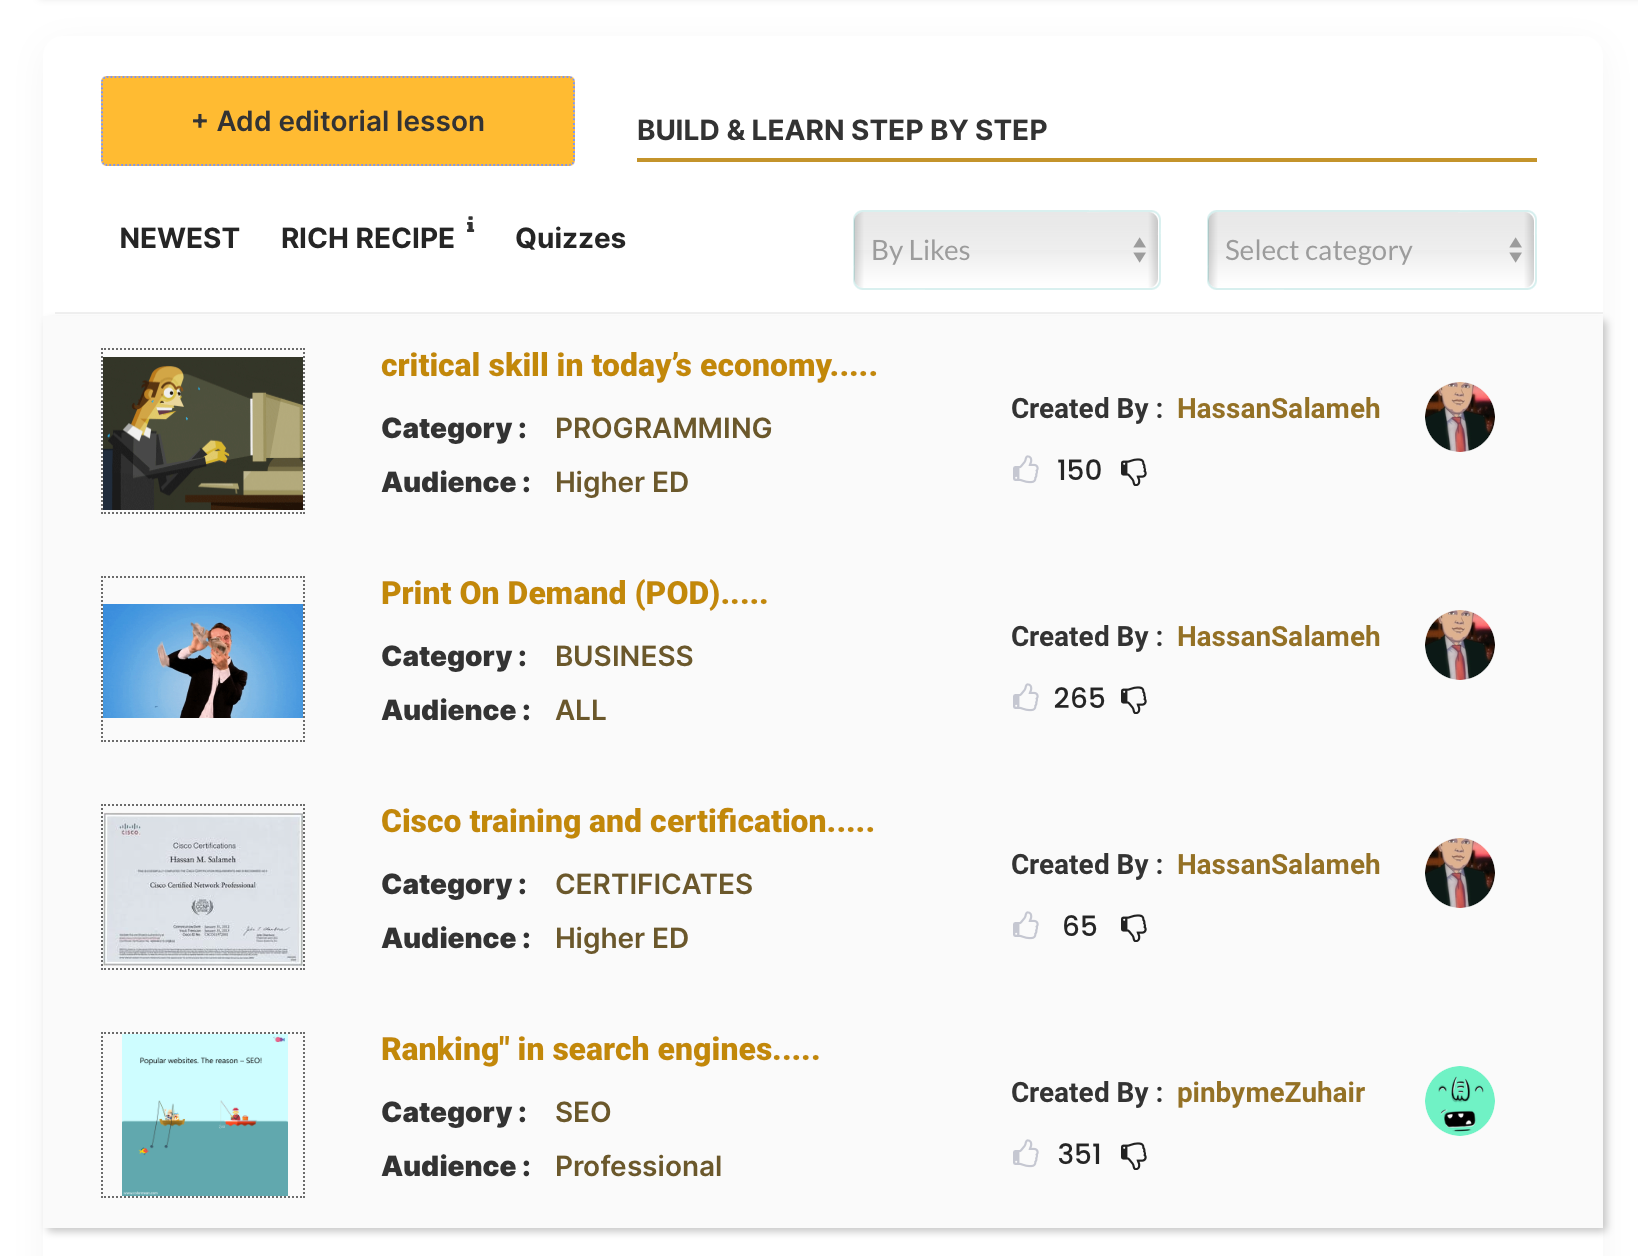Like the Cisco training and certification lesson
Image resolution: width=1638 pixels, height=1256 pixels.
pyautogui.click(x=1025, y=926)
